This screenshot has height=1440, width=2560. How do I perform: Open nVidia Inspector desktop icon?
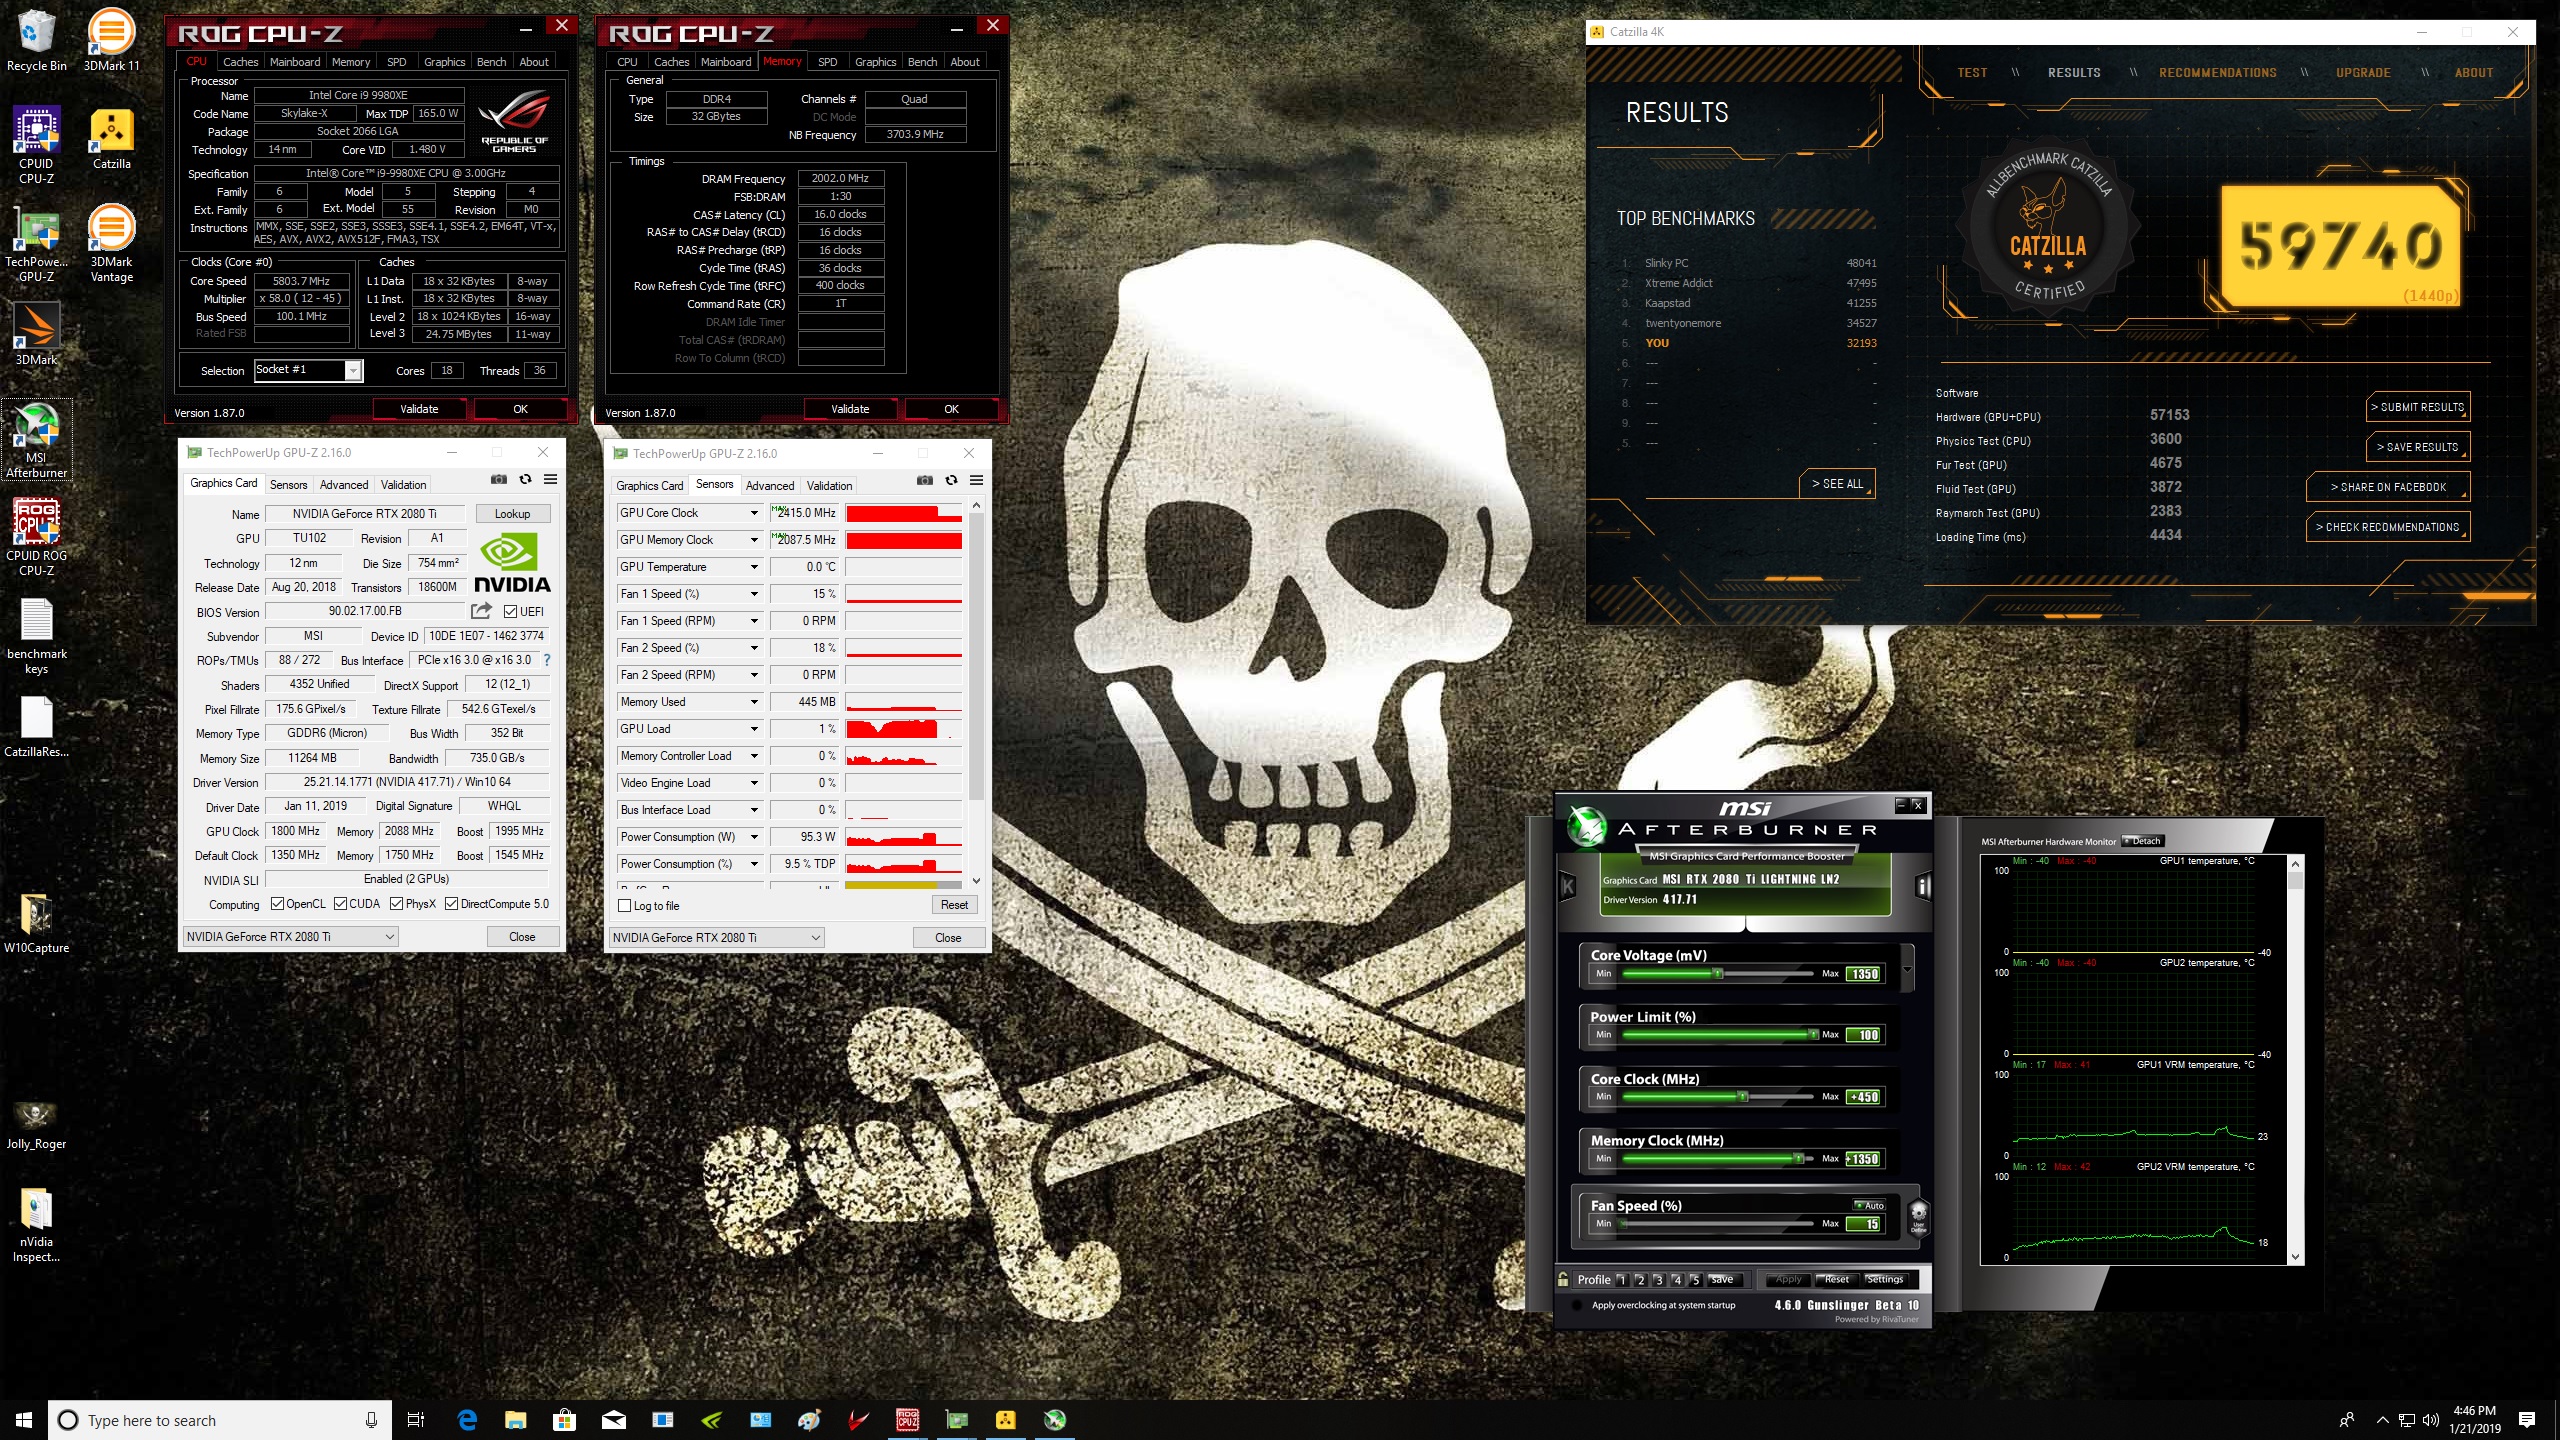pos(36,1224)
